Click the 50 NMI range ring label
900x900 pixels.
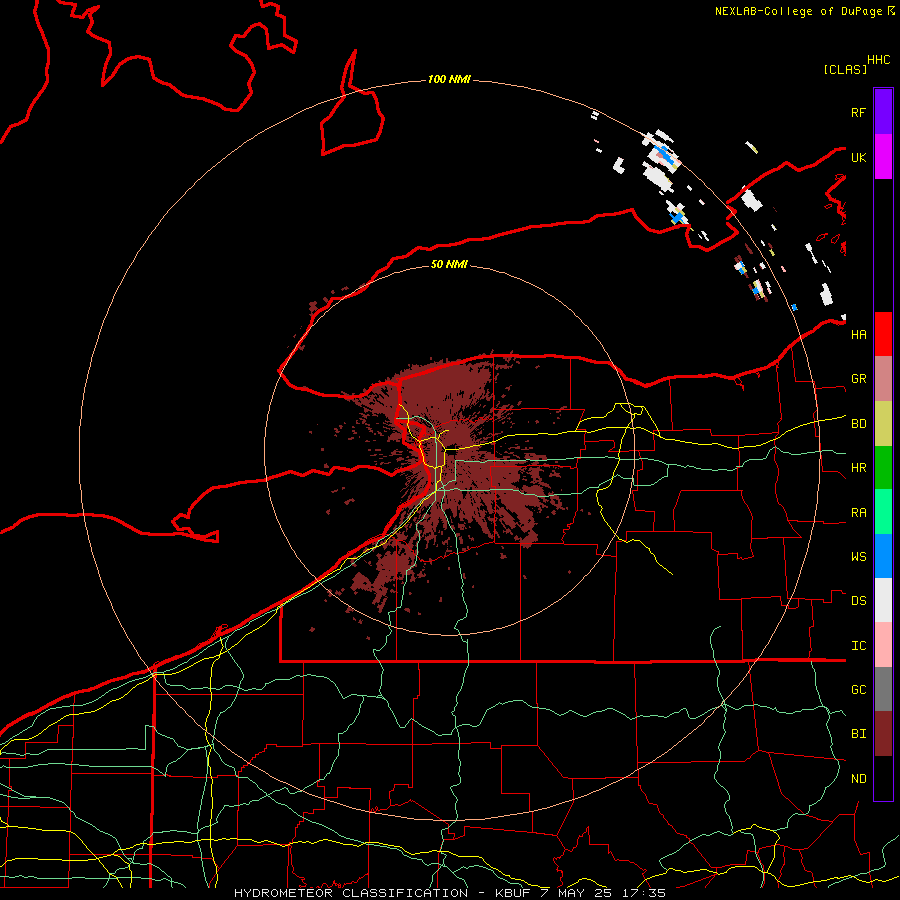[x=449, y=264]
